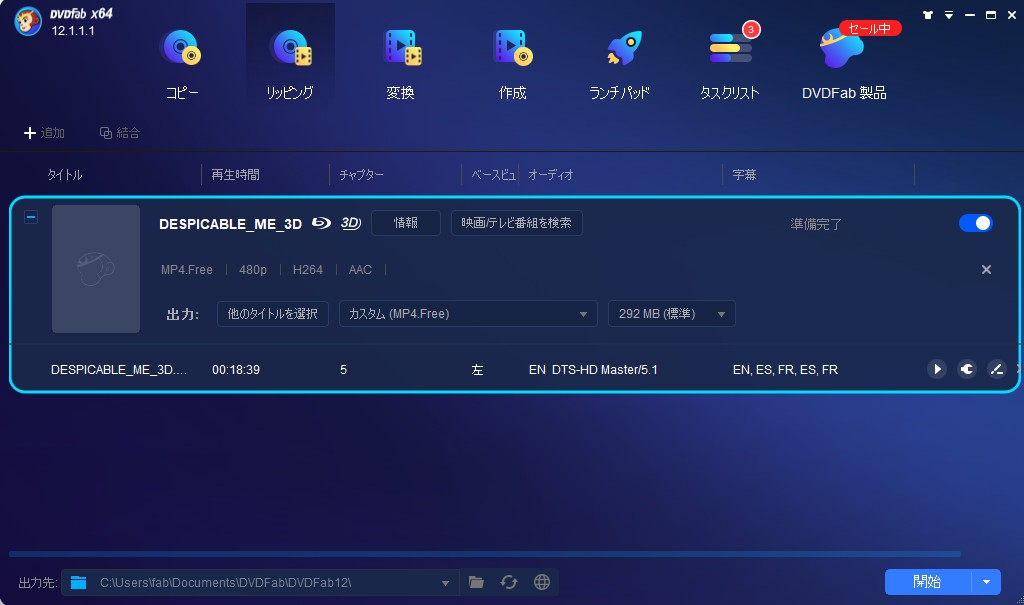The height and width of the screenshot is (605, 1024).
Task: Click the 00:18:39 duration cell
Action: 236,370
